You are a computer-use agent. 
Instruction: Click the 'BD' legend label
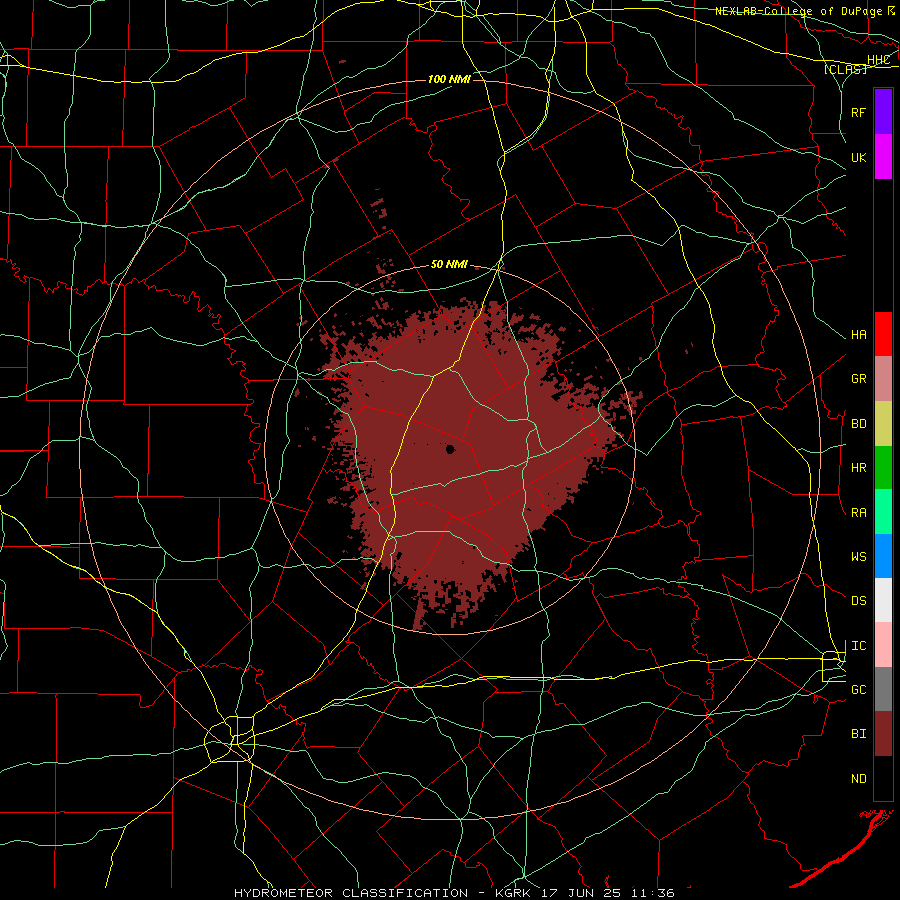[858, 424]
